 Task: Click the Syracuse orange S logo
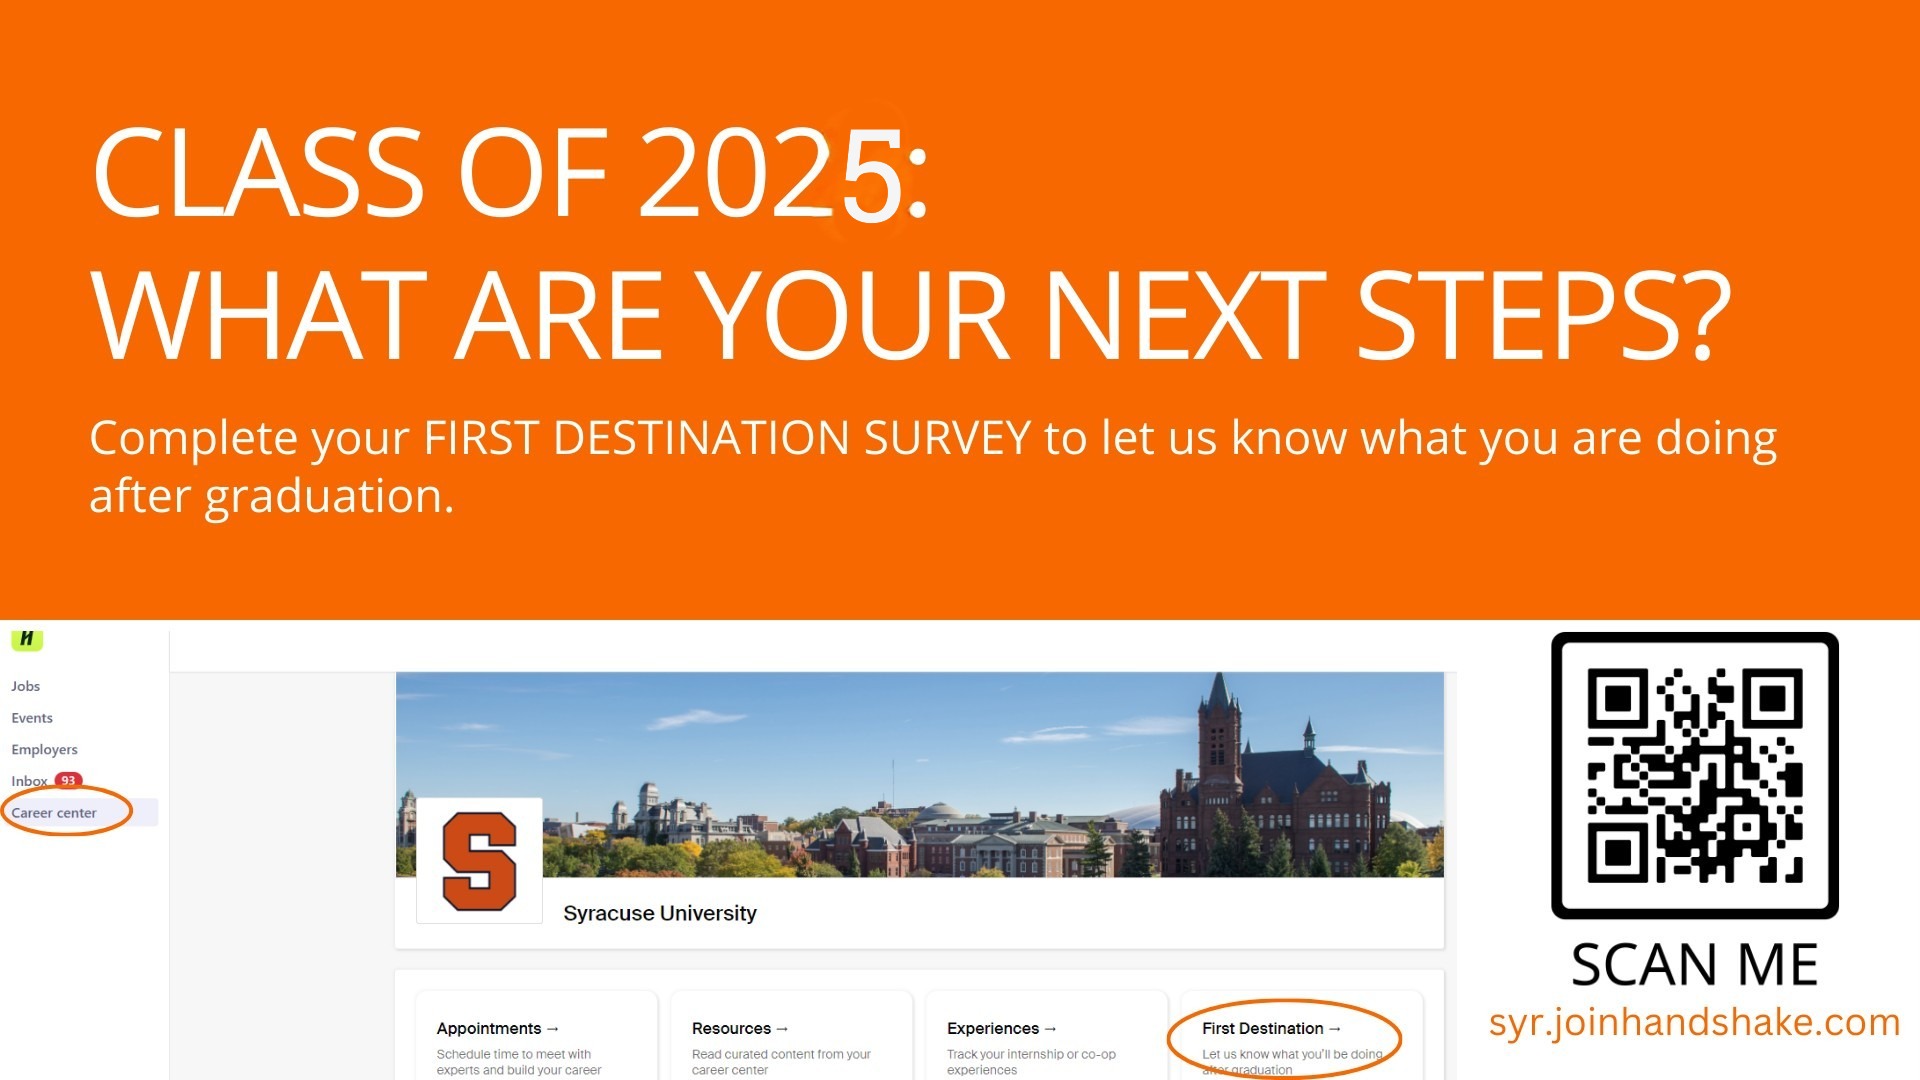click(479, 861)
